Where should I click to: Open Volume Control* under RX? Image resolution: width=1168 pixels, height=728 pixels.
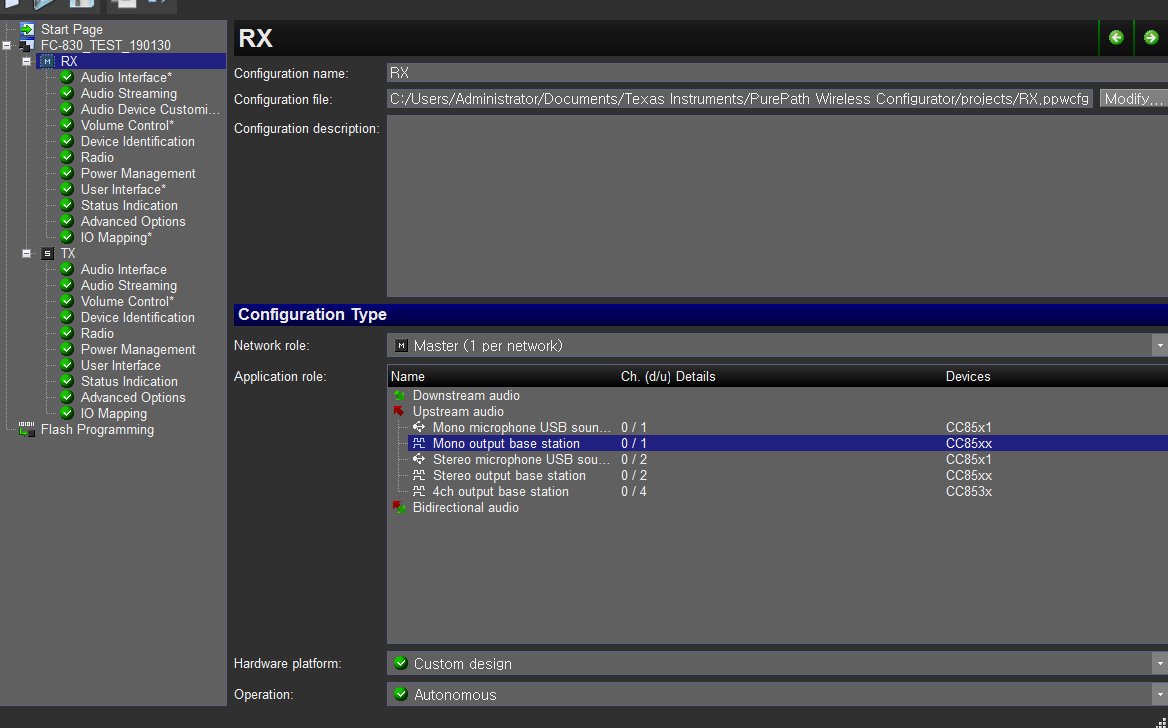[x=127, y=125]
